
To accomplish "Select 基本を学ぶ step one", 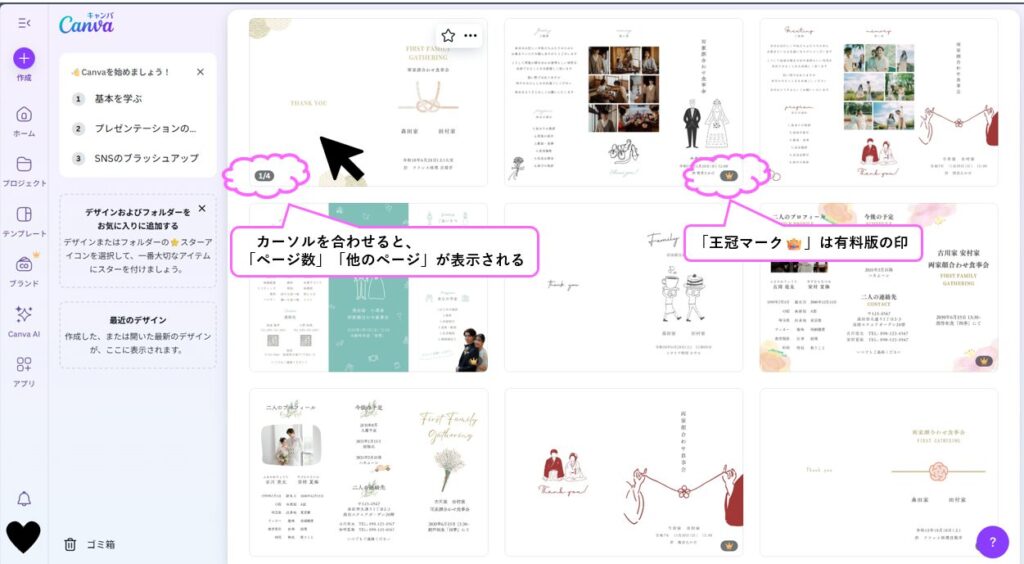I will 118,99.
